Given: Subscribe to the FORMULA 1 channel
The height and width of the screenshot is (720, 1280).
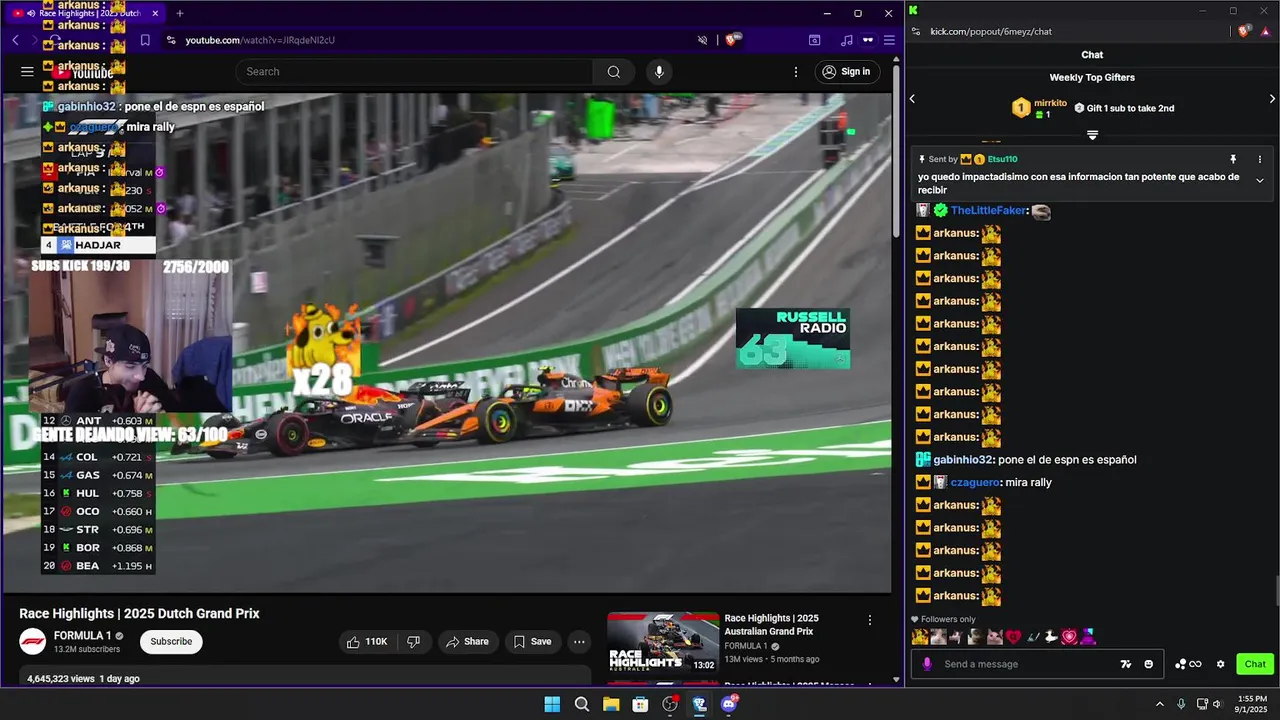Looking at the screenshot, I should pyautogui.click(x=171, y=641).
